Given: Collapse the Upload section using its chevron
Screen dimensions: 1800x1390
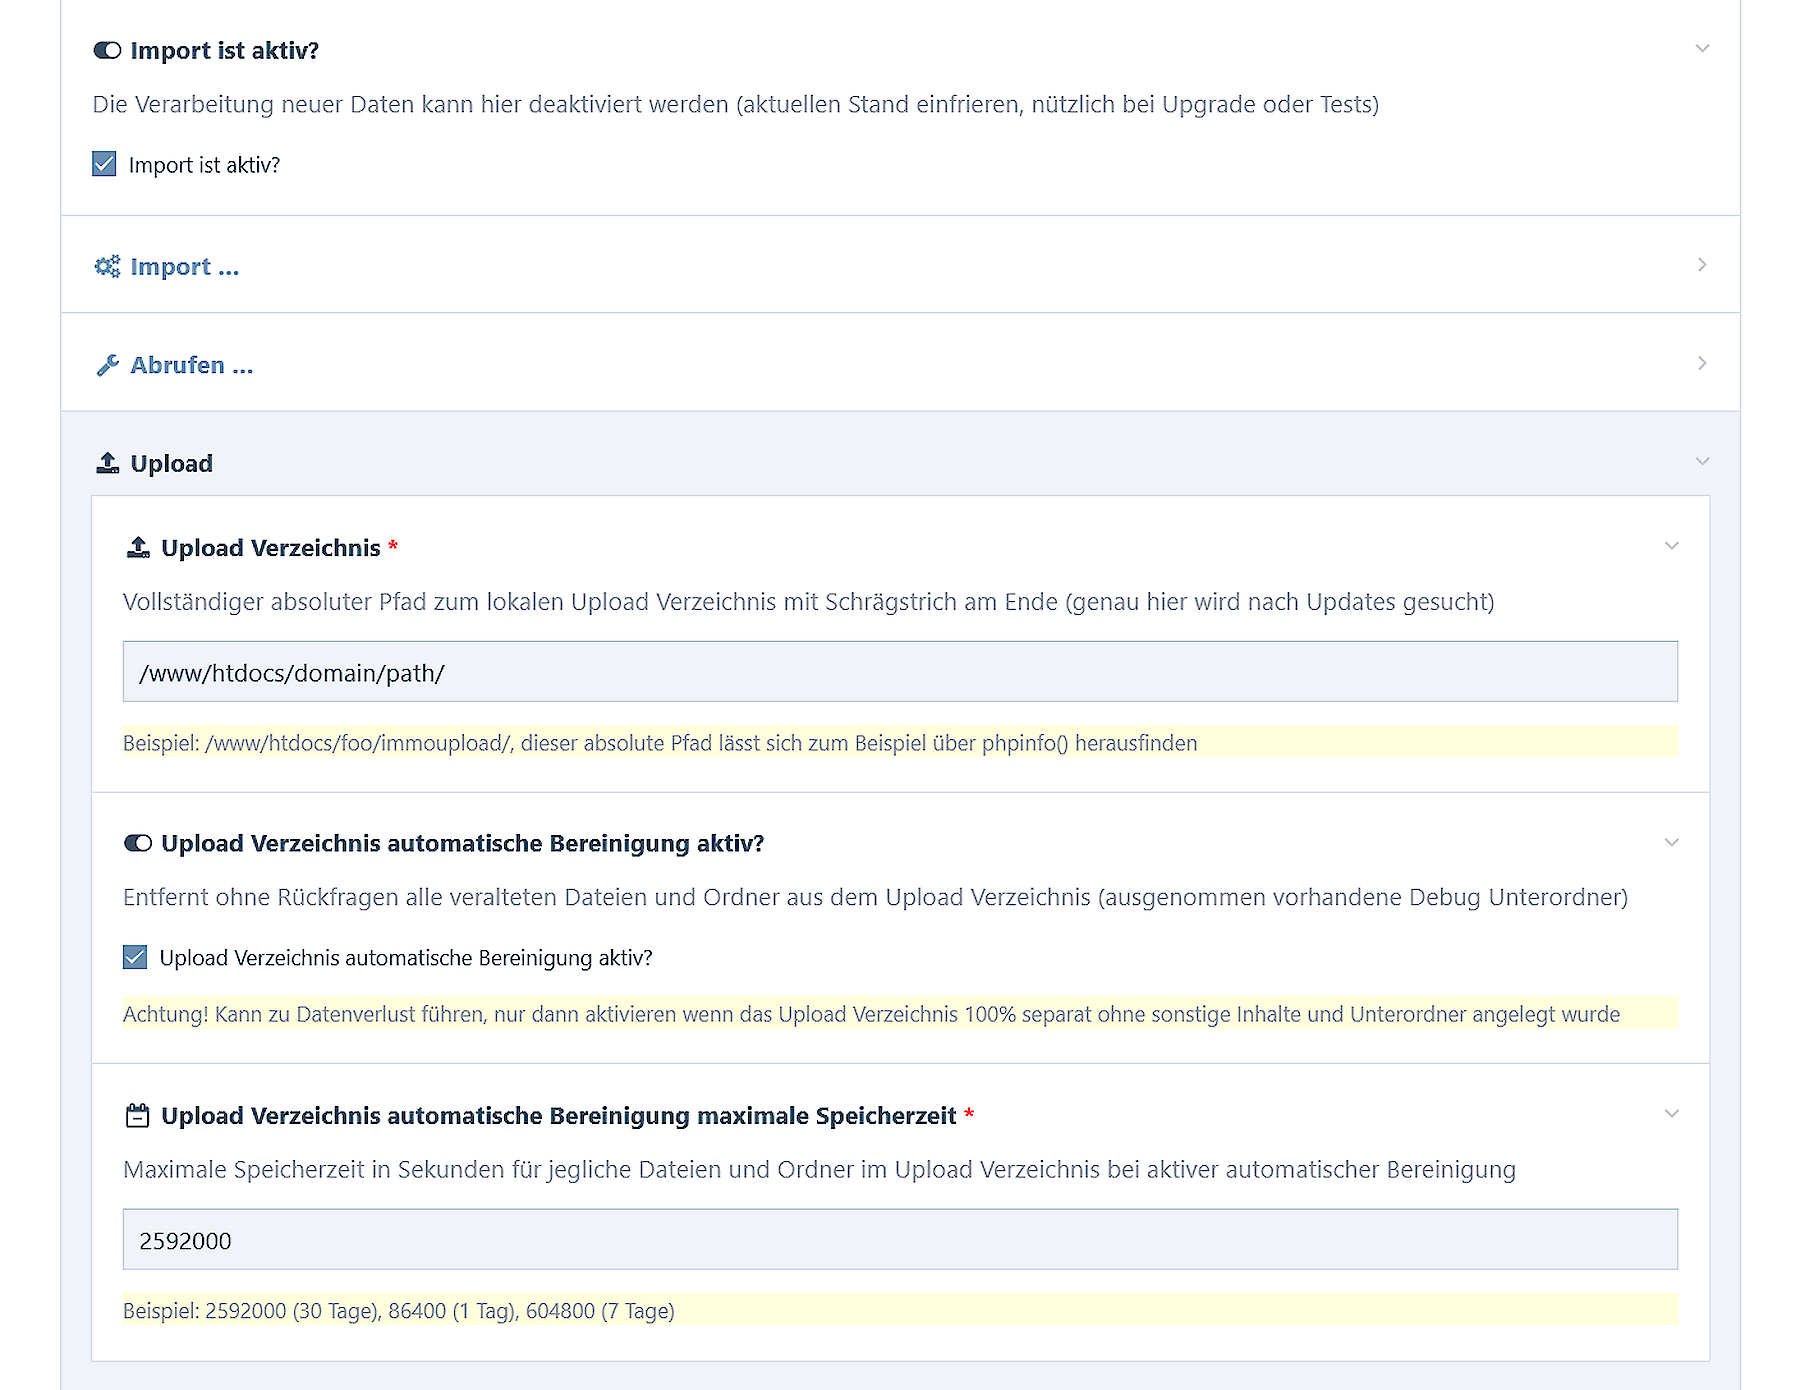Looking at the screenshot, I should [1702, 462].
